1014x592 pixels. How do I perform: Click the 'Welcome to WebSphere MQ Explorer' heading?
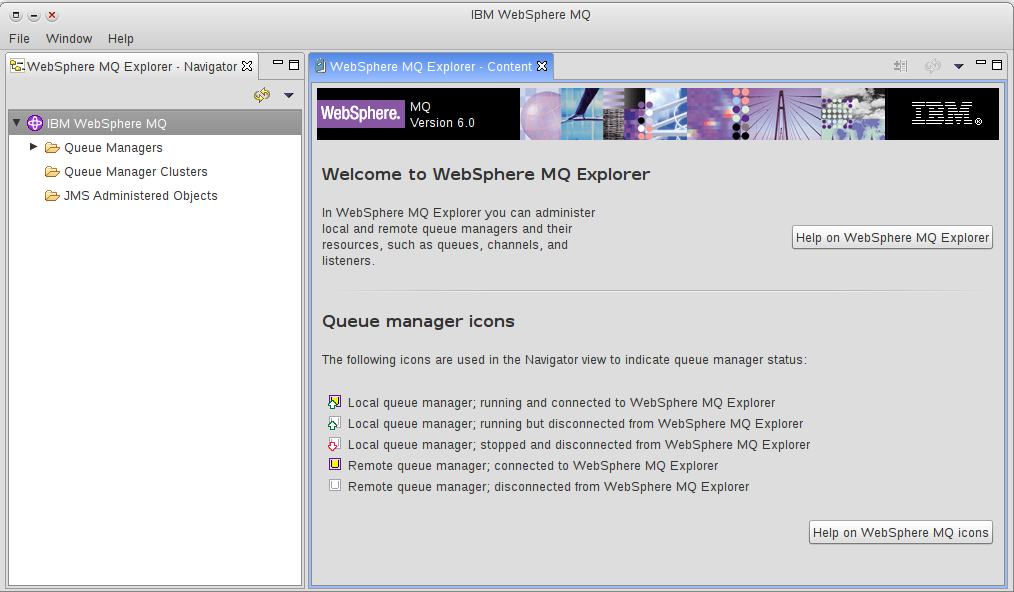coord(486,174)
